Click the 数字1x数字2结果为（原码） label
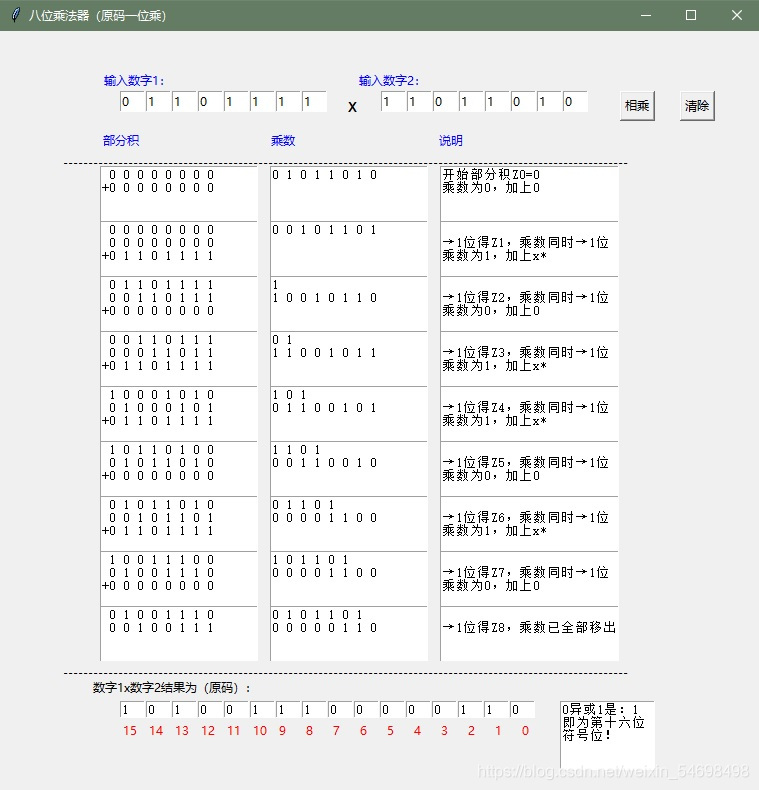The width and height of the screenshot is (759, 790). [172, 688]
